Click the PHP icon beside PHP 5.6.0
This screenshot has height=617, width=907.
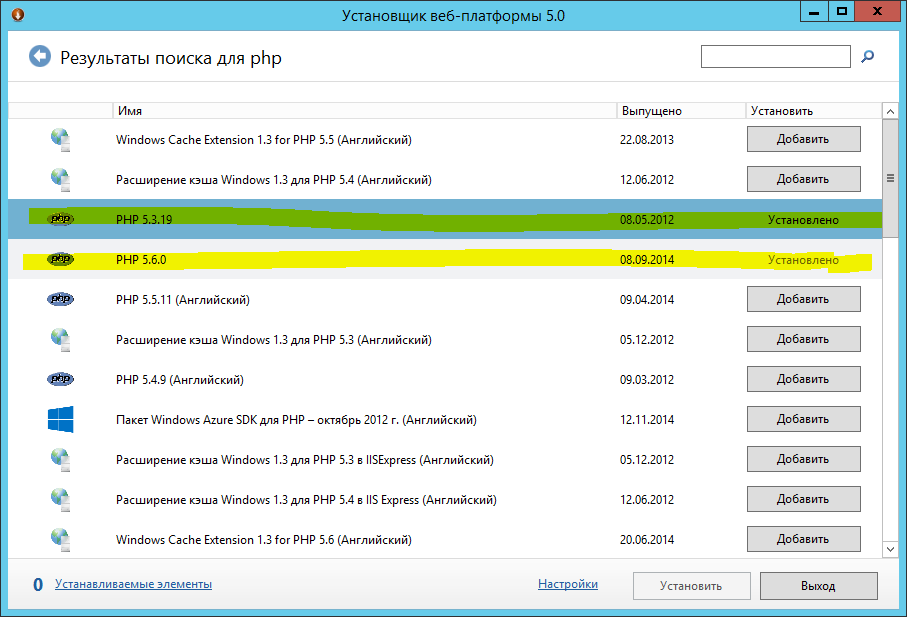(x=60, y=259)
